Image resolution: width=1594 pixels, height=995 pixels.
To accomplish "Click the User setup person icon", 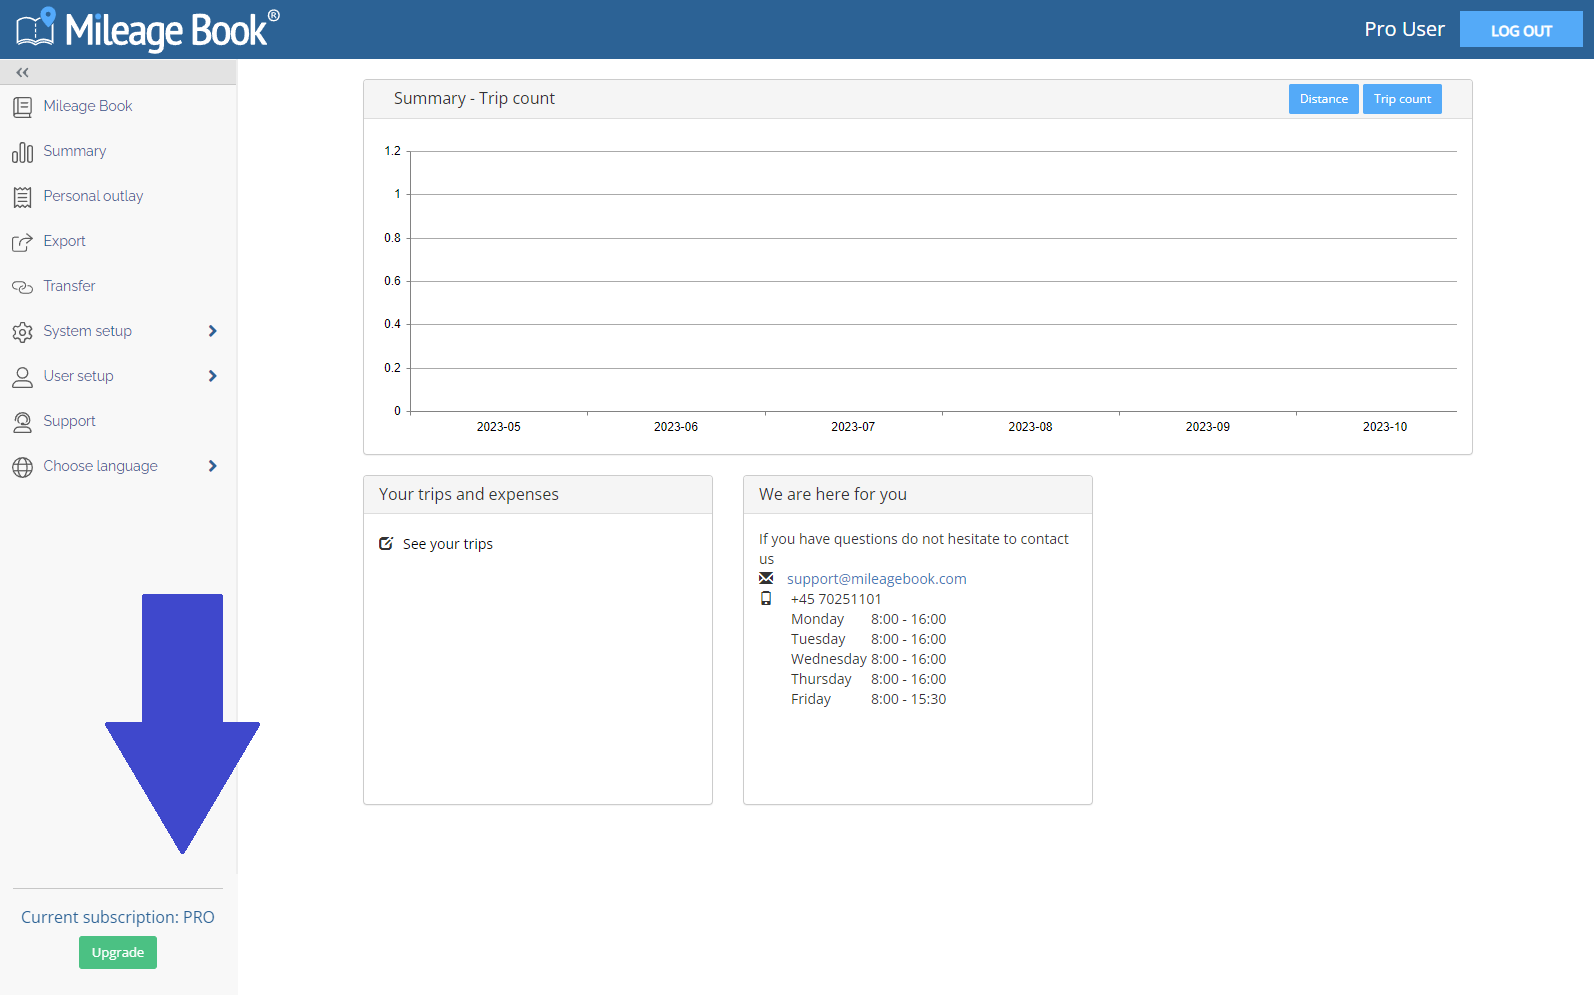I will tap(22, 377).
